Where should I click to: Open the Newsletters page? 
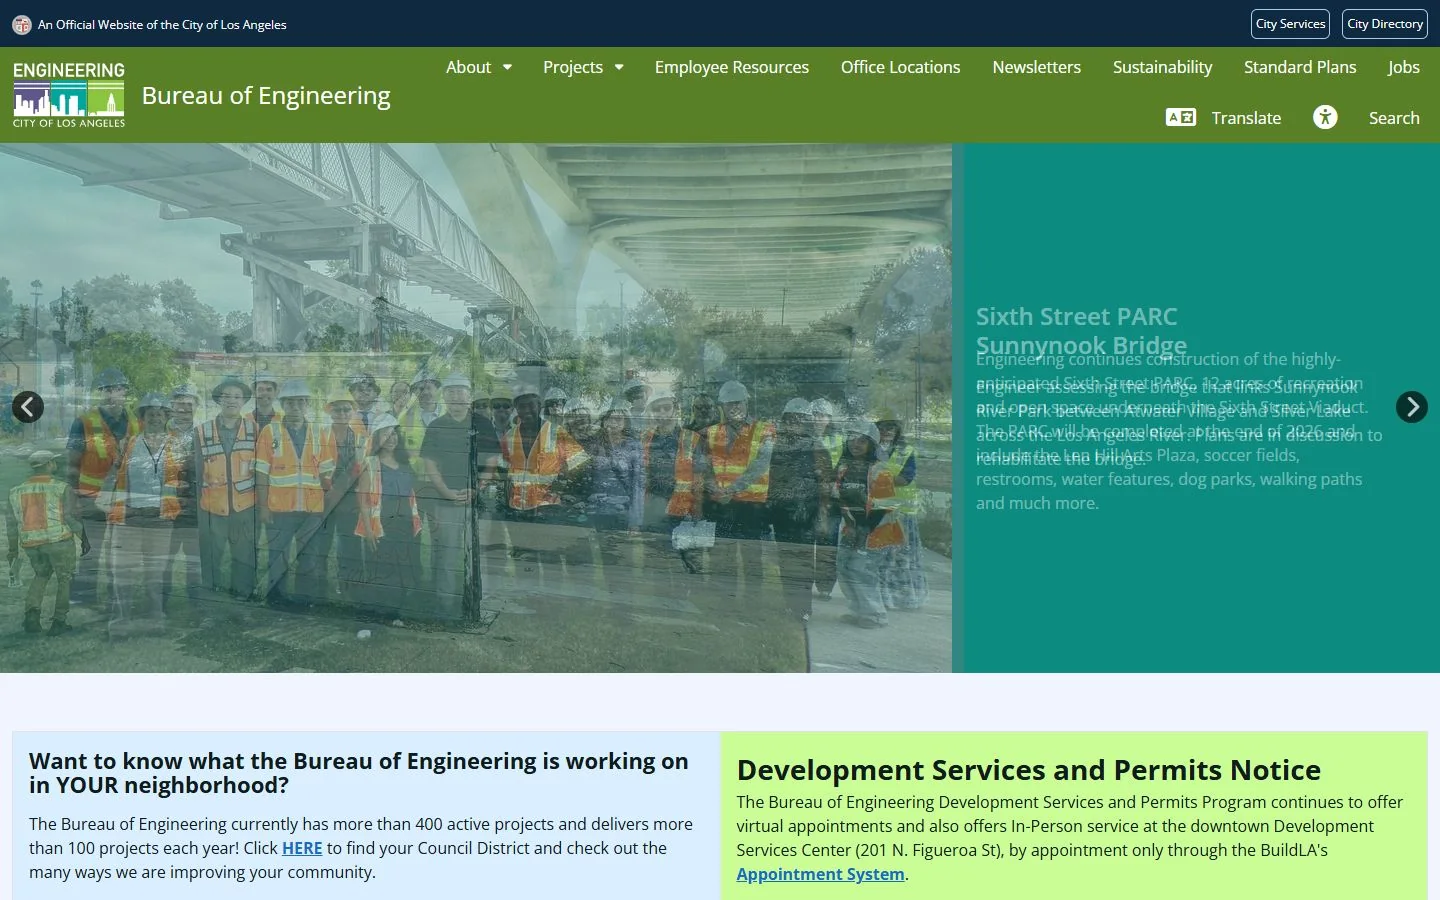coord(1036,67)
